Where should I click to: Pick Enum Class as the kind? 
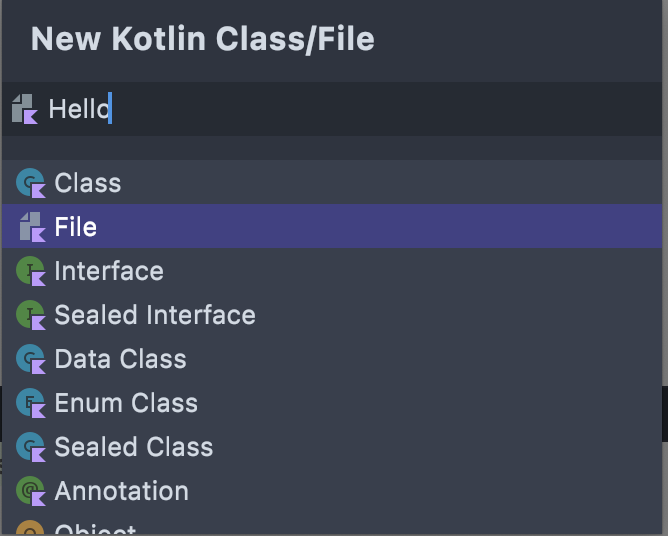[x=332, y=402]
